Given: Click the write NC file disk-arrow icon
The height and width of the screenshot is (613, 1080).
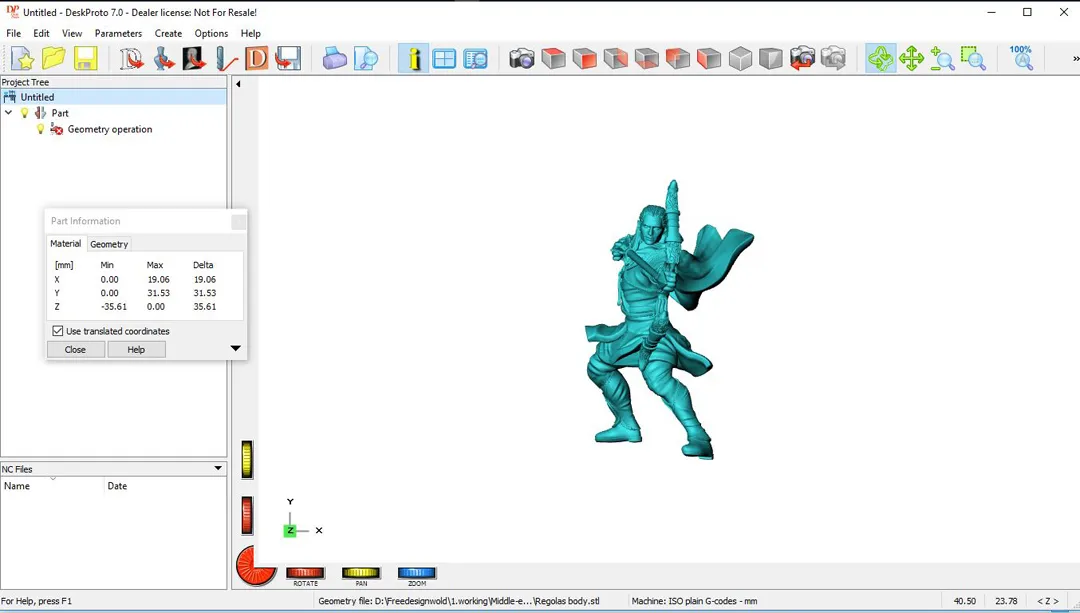Looking at the screenshot, I should tap(288, 59).
